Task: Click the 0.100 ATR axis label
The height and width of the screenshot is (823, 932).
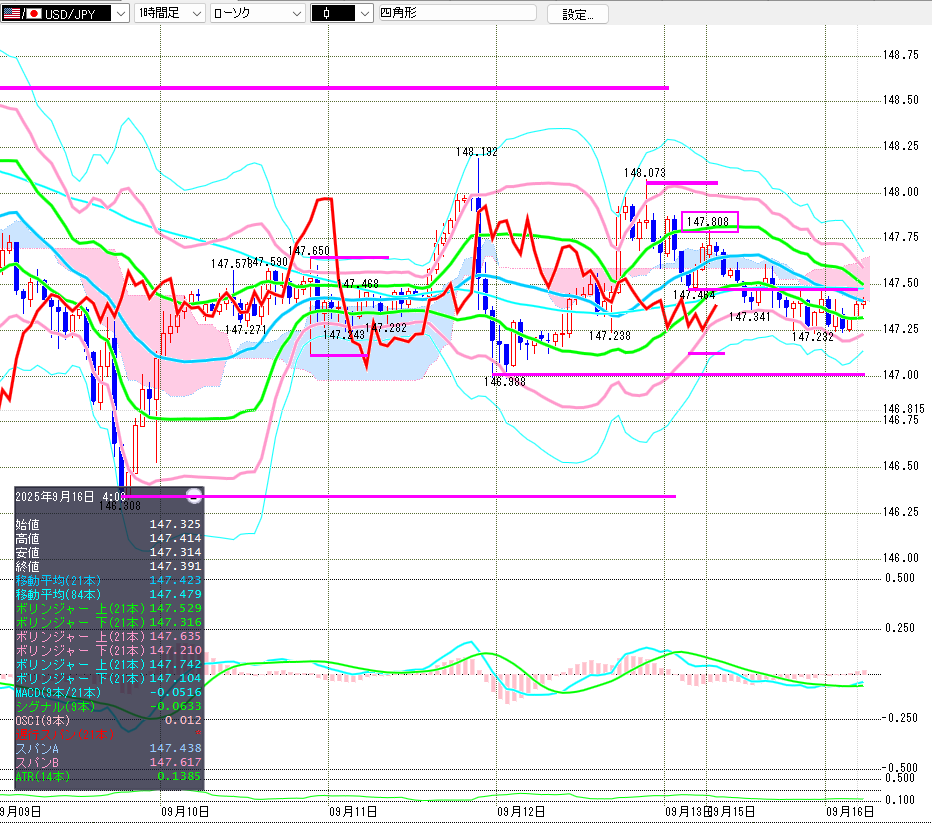Action: tap(900, 800)
